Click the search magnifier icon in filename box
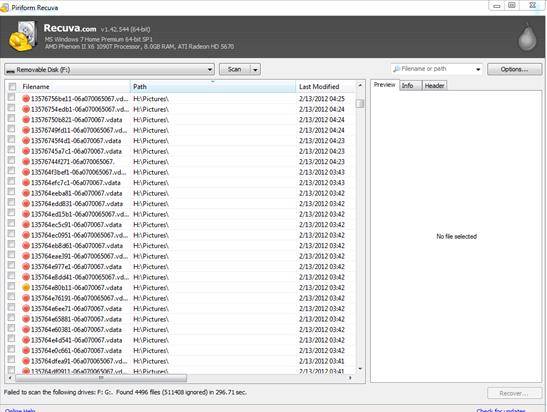The width and height of the screenshot is (547, 412). [396, 69]
